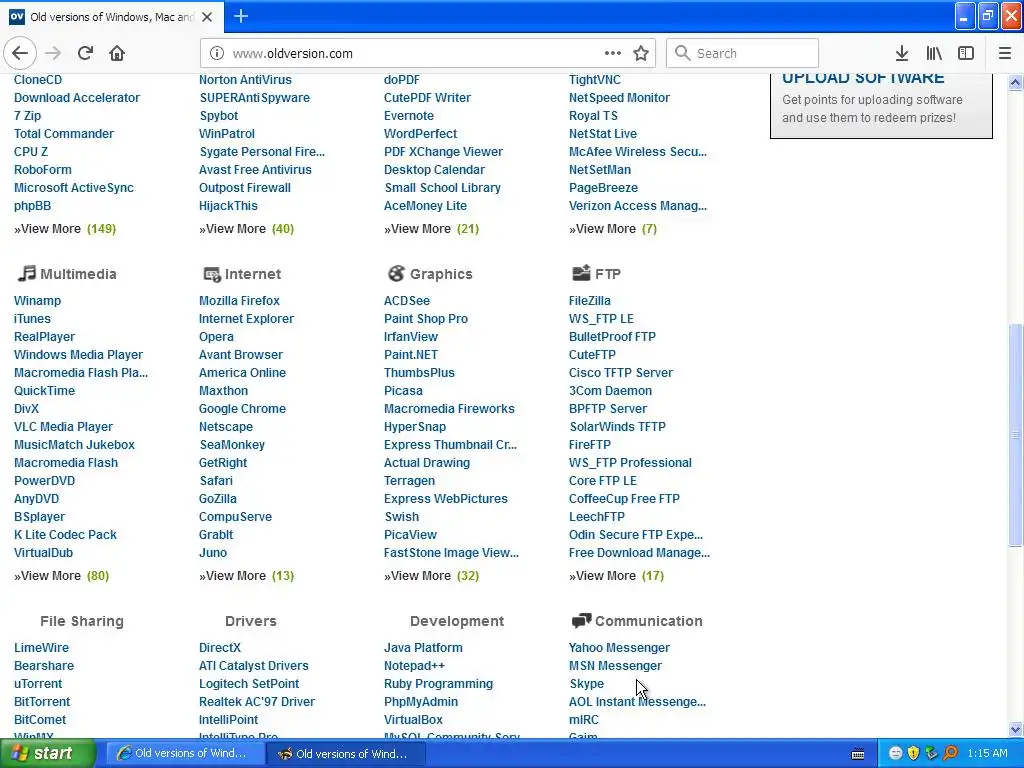Click the page scrollbar thumb
Screen dimensions: 1024x768
click(x=1016, y=434)
